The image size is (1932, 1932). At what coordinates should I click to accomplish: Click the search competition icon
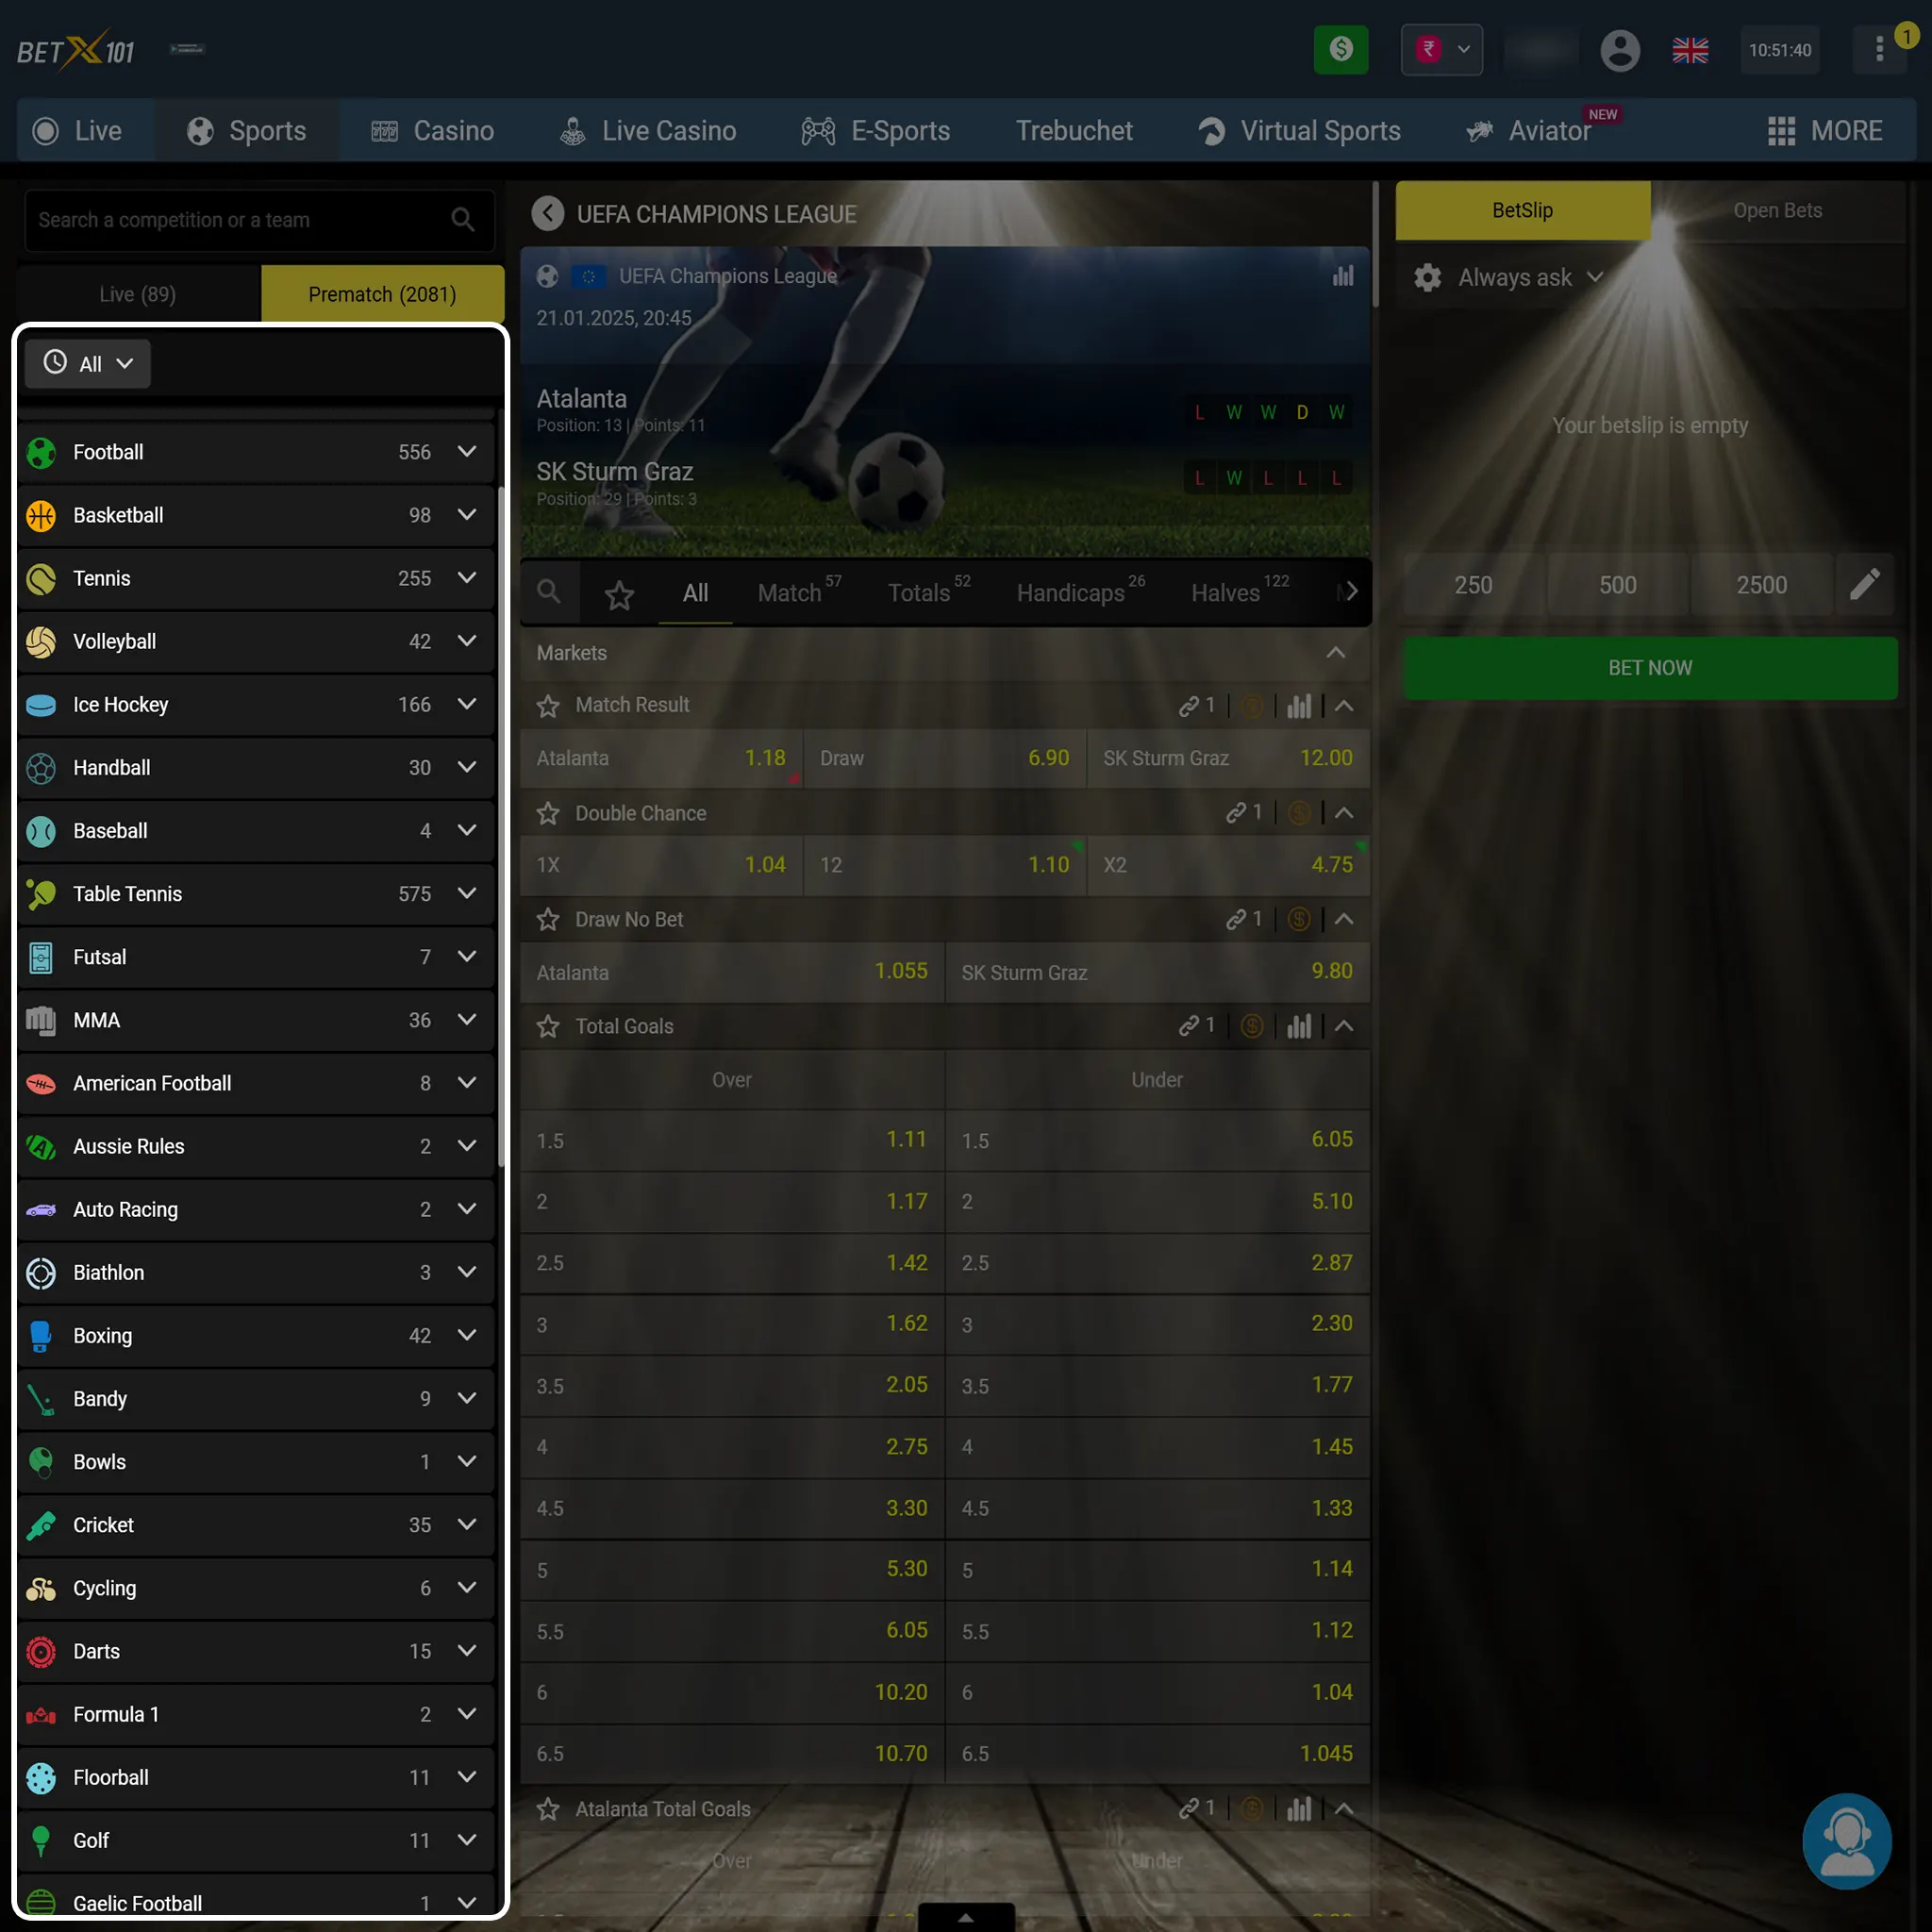(461, 220)
